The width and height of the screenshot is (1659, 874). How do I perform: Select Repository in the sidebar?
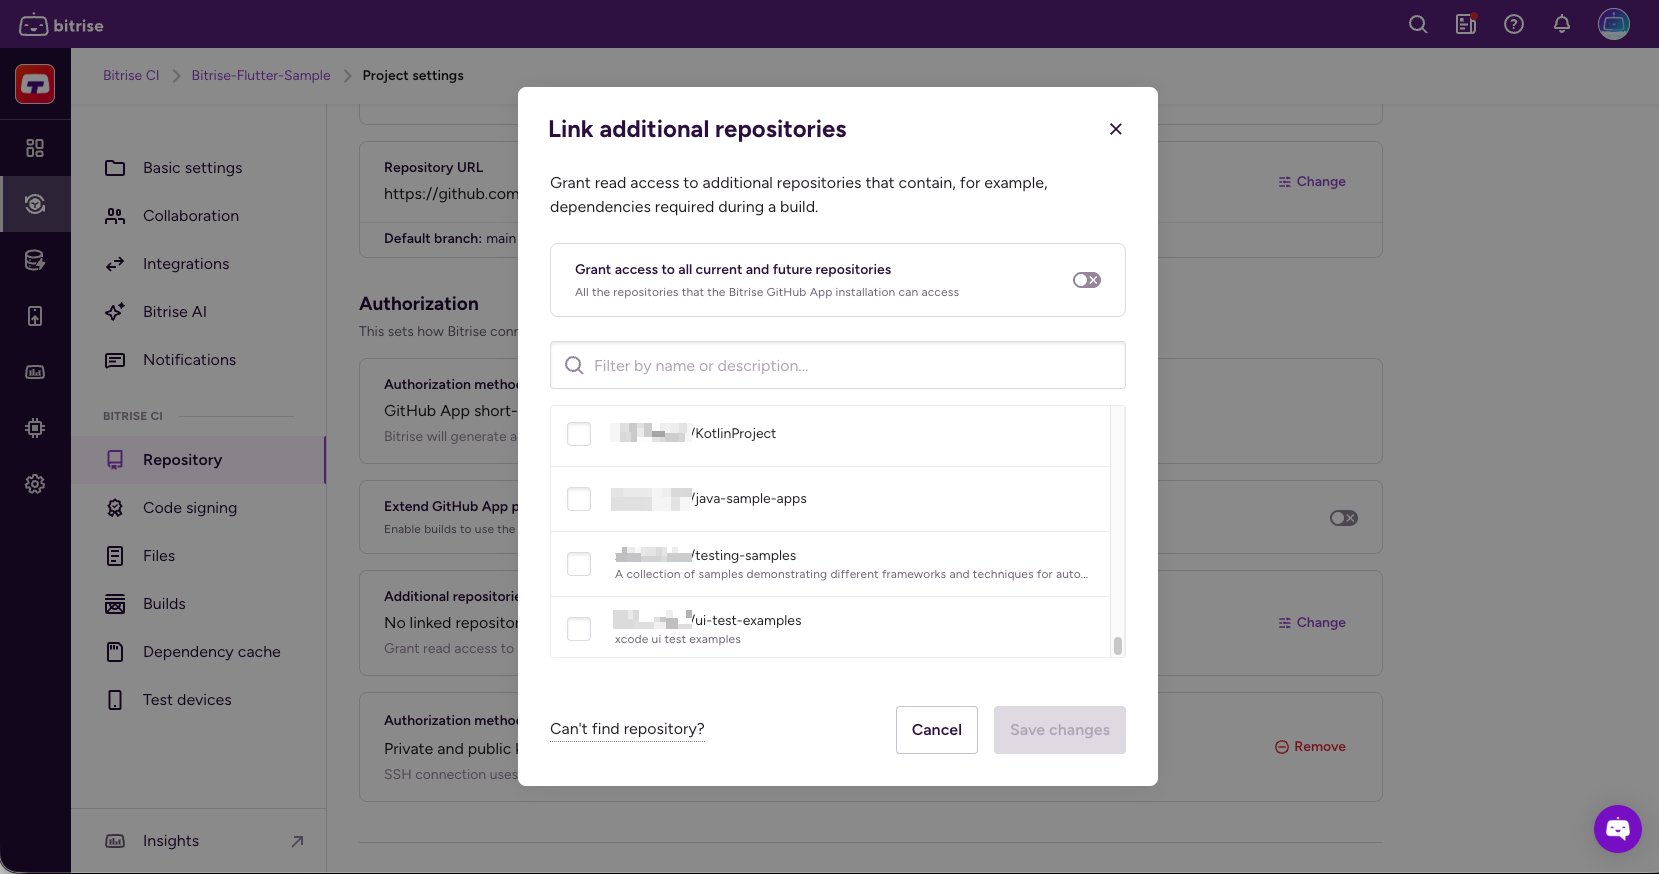click(x=199, y=460)
